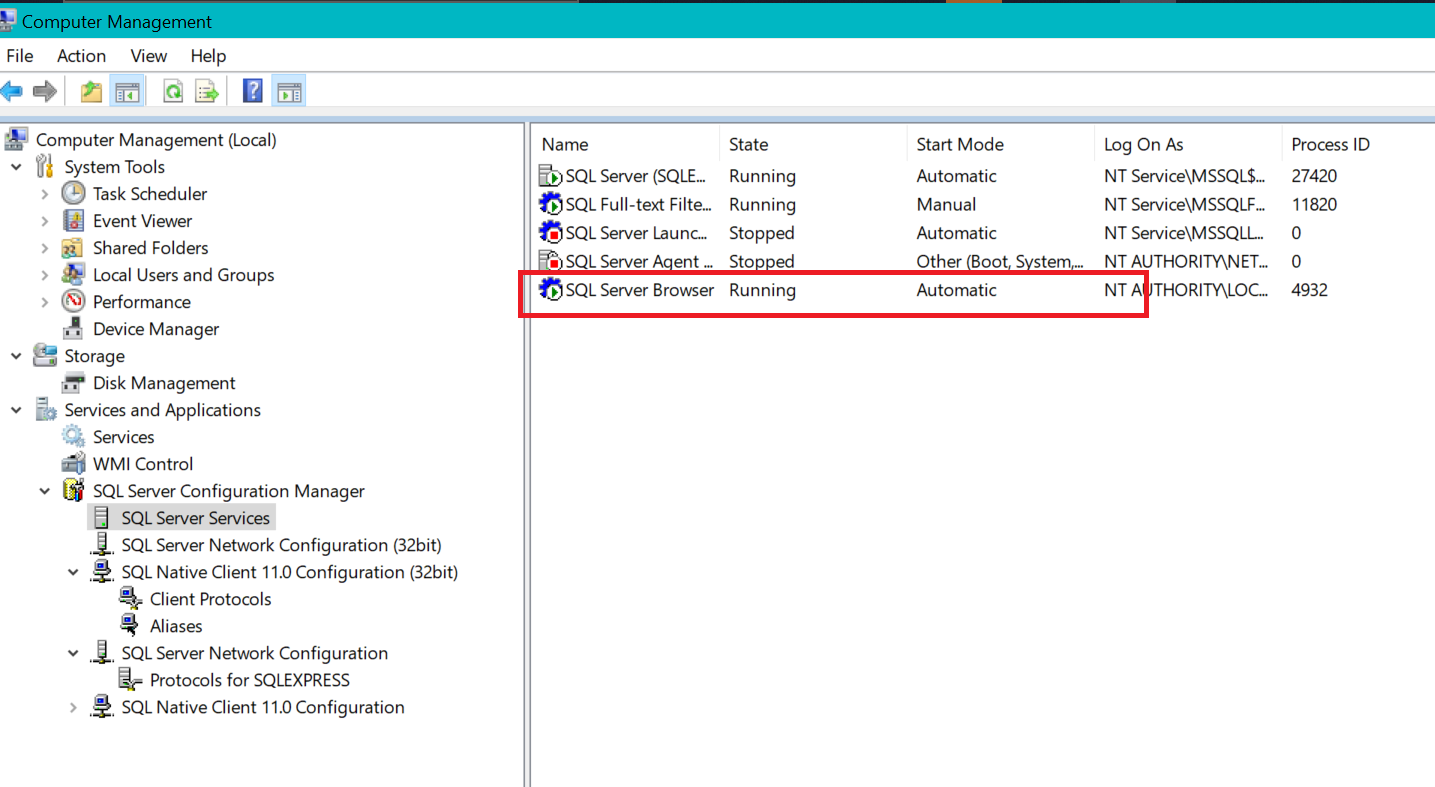Click the SQL Server Agent stopped icon
The width and height of the screenshot is (1435, 787).
[551, 261]
